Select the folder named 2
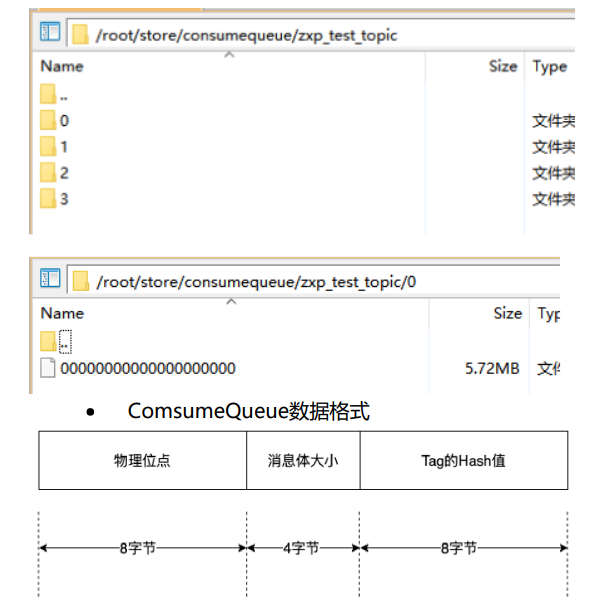607x600 pixels. 64,173
